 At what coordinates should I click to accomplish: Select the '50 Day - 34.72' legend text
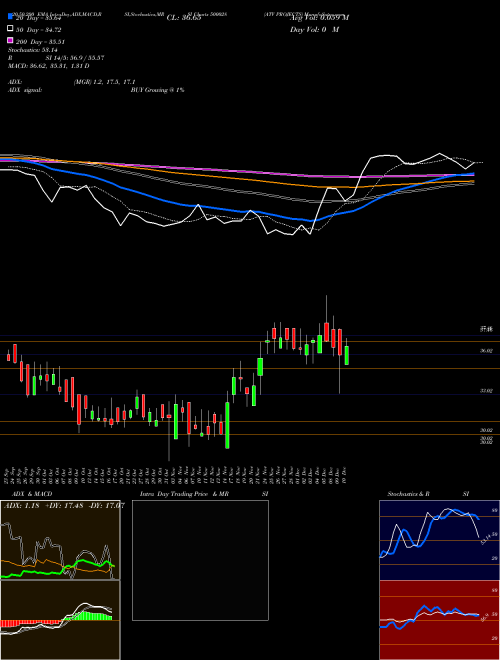click(39, 30)
